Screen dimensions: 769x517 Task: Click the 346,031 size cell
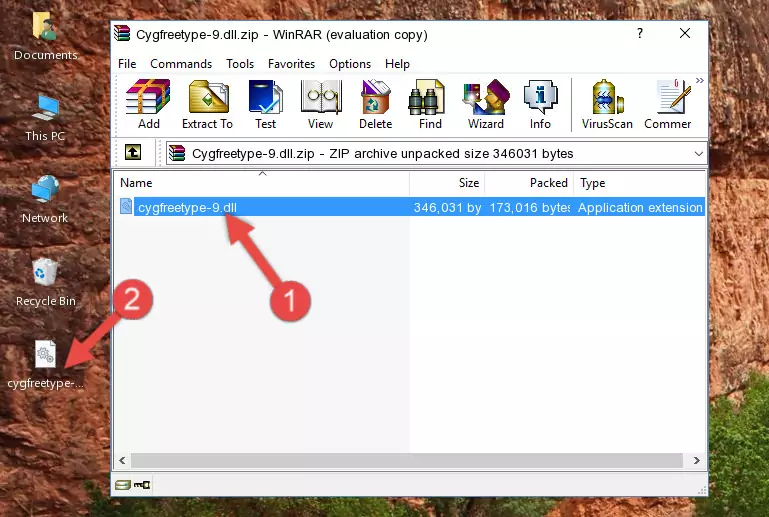pyautogui.click(x=447, y=207)
